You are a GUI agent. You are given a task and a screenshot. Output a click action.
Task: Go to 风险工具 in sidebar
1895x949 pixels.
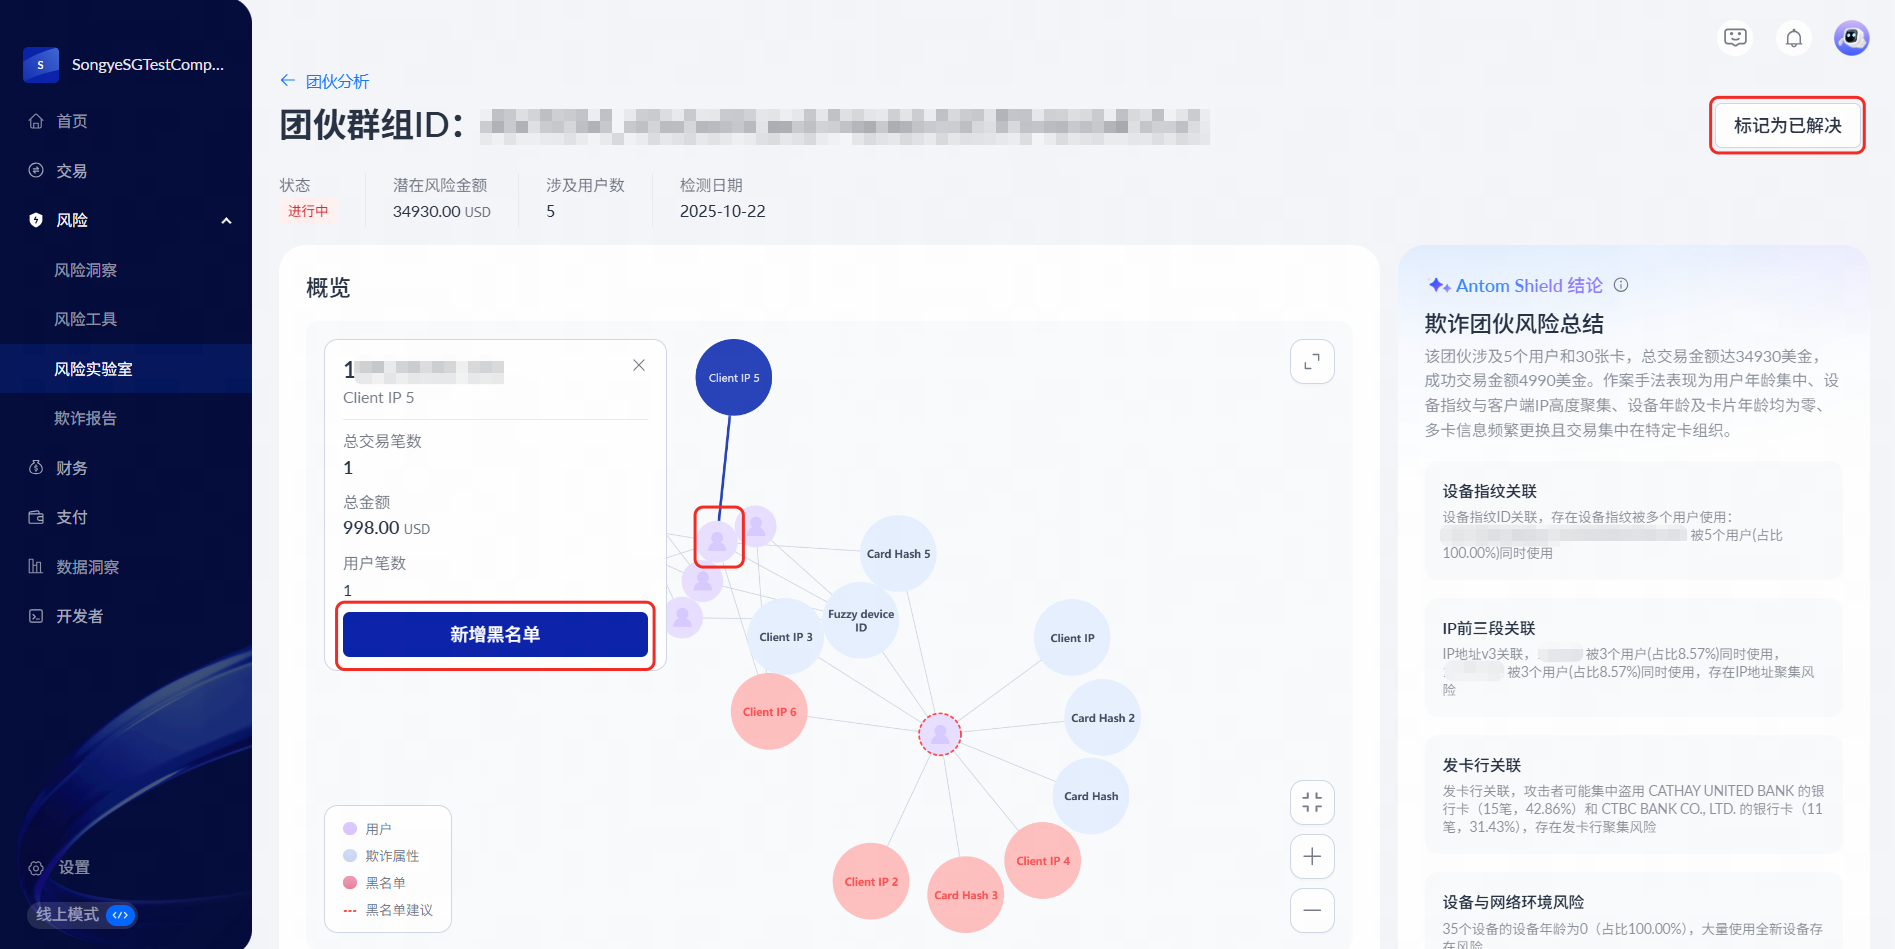point(86,319)
